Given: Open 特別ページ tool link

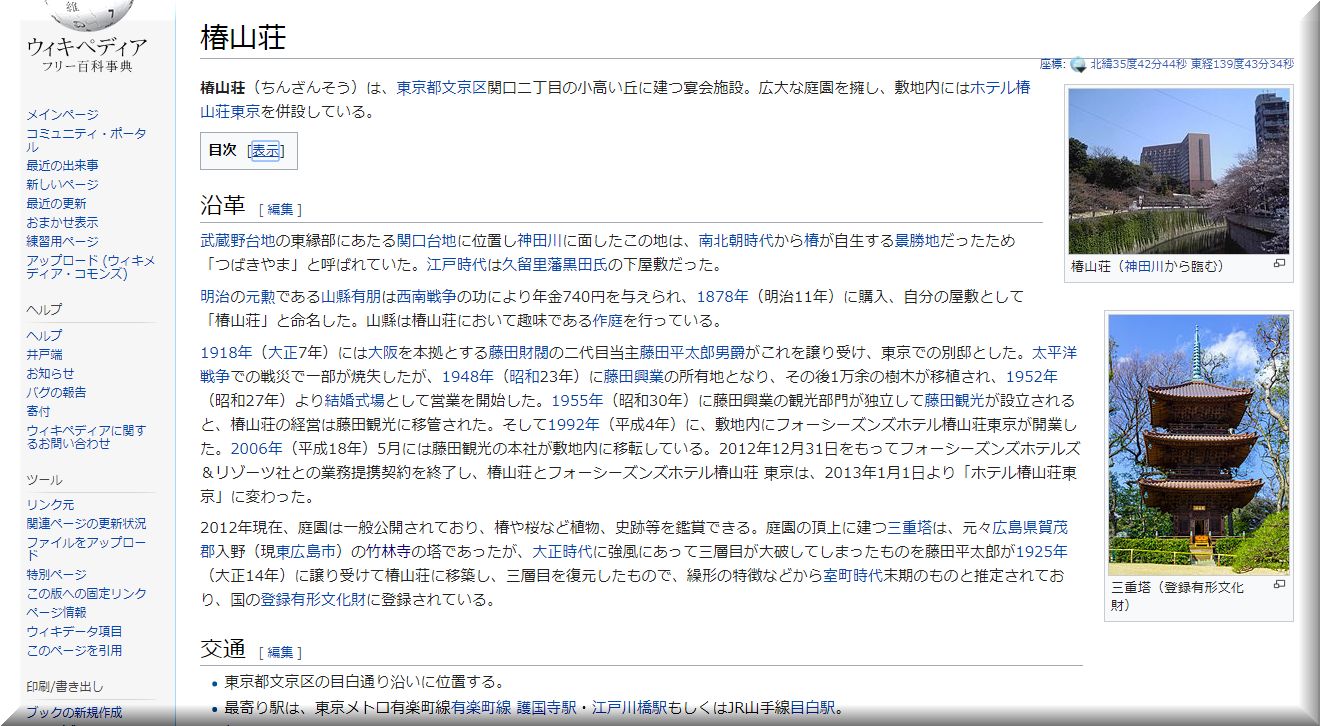Looking at the screenshot, I should point(56,575).
